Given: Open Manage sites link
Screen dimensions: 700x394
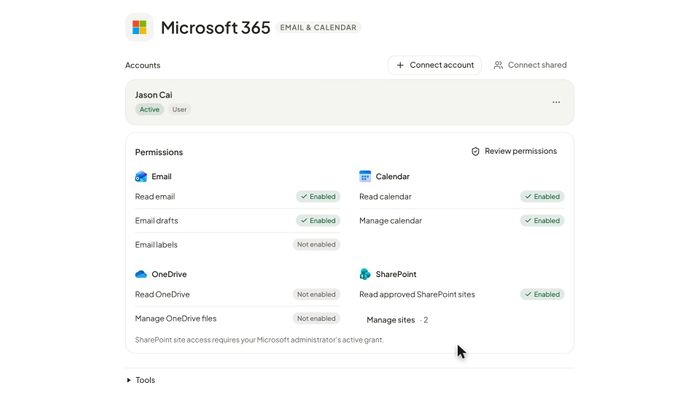Looking at the screenshot, I should click(x=391, y=320).
